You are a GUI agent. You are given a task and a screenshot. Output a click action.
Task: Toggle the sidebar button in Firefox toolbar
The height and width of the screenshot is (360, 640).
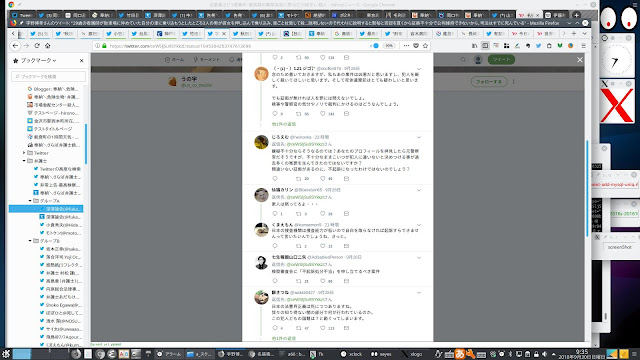(485, 46)
